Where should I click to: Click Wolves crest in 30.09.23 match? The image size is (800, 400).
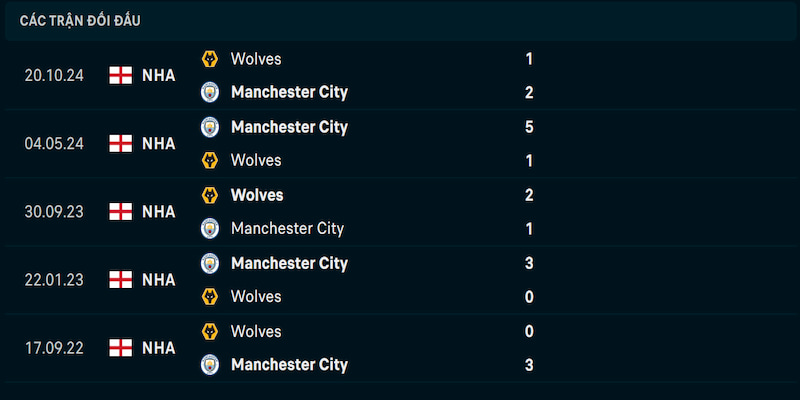(210, 195)
